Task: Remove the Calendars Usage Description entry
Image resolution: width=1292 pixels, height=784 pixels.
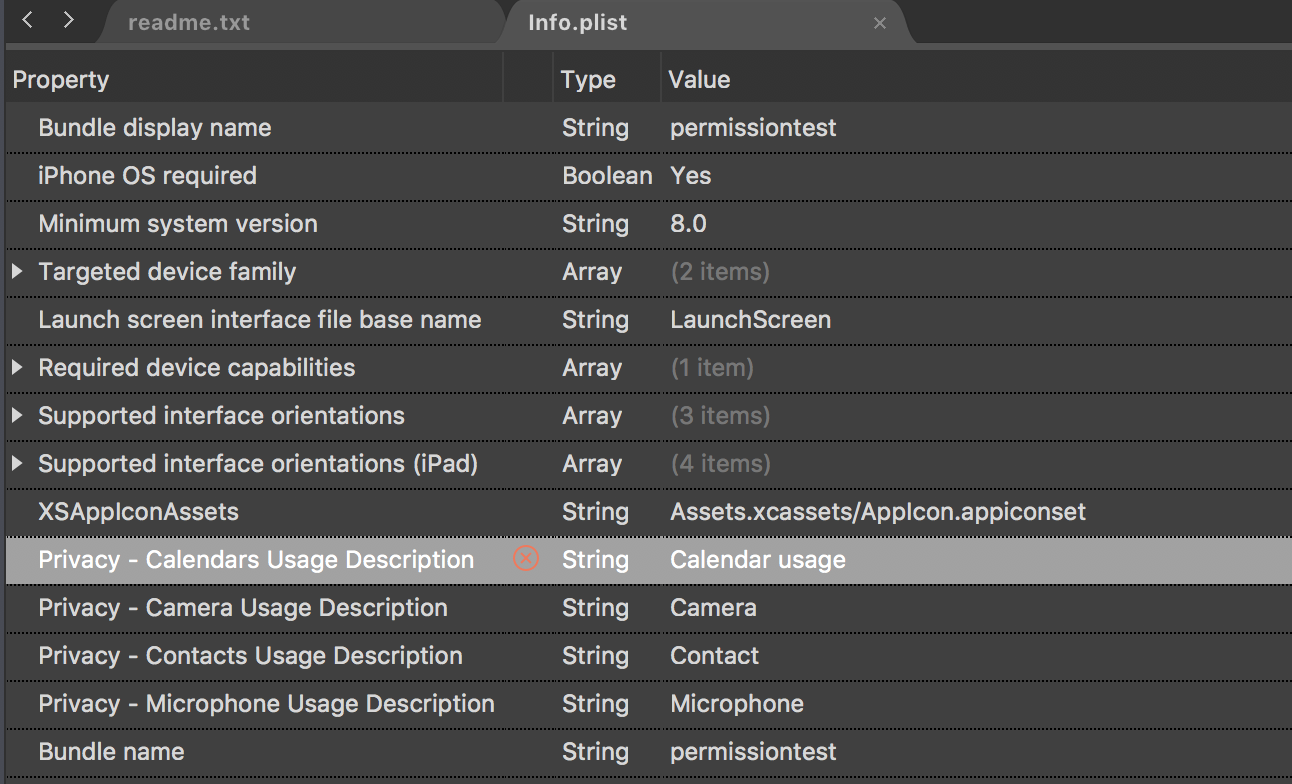Action: pyautogui.click(x=526, y=559)
